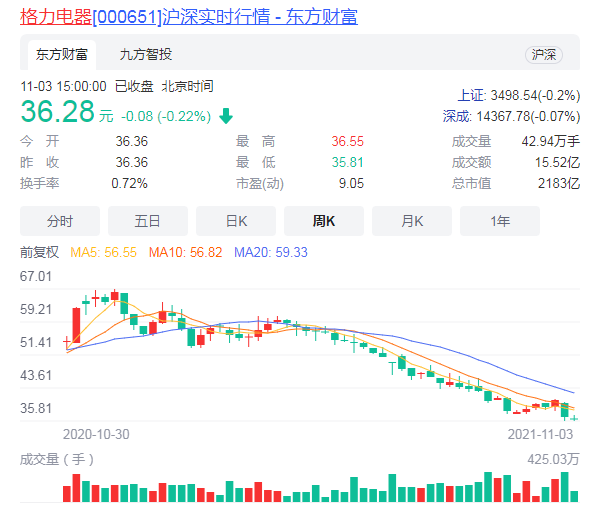This screenshot has width=596, height=509.
Task: Click the change value -0.08 (-0.22%)
Action: [166, 116]
